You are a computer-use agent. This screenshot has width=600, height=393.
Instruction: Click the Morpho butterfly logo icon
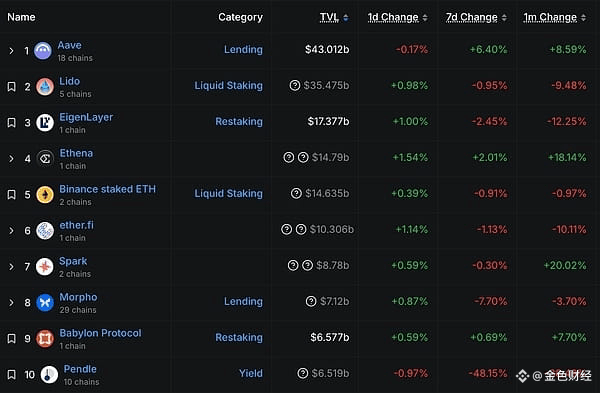[x=45, y=303]
